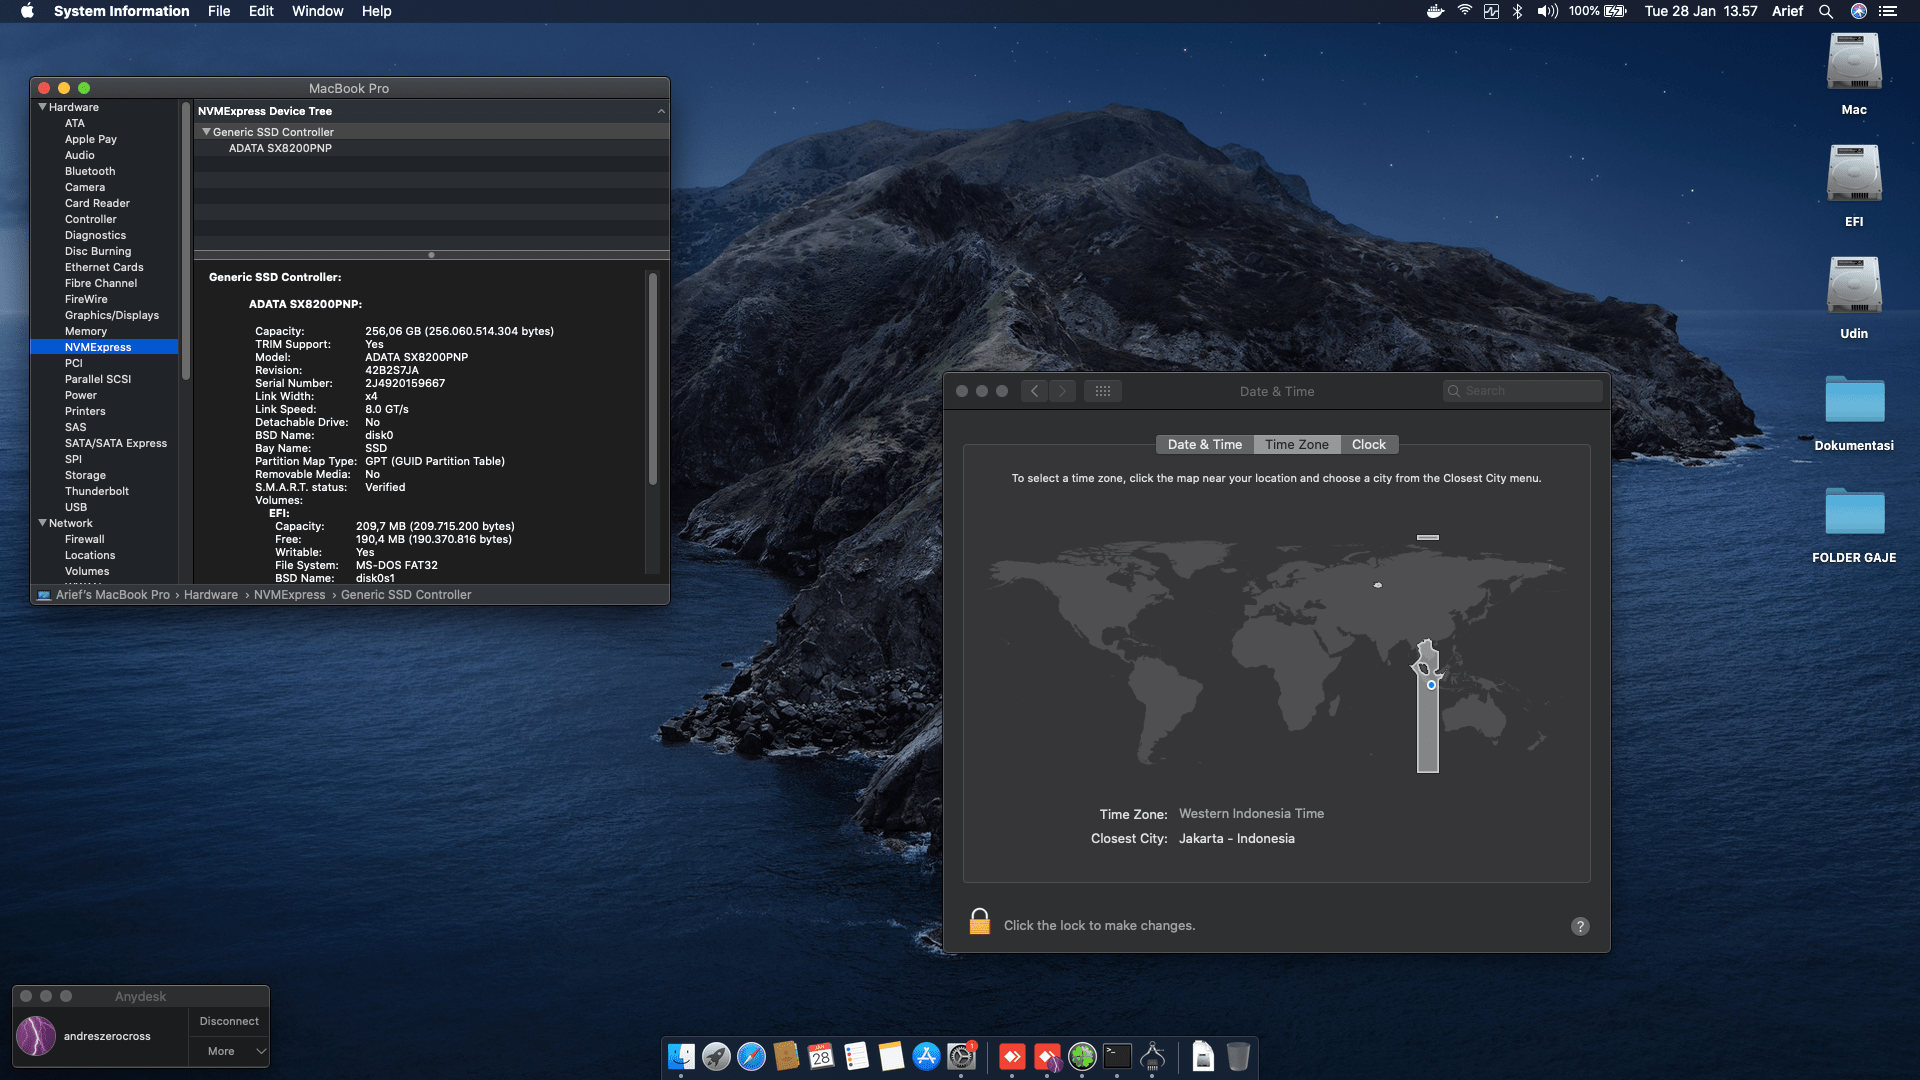Open App Store from the Dock
1920x1080 pixels.
(927, 1056)
